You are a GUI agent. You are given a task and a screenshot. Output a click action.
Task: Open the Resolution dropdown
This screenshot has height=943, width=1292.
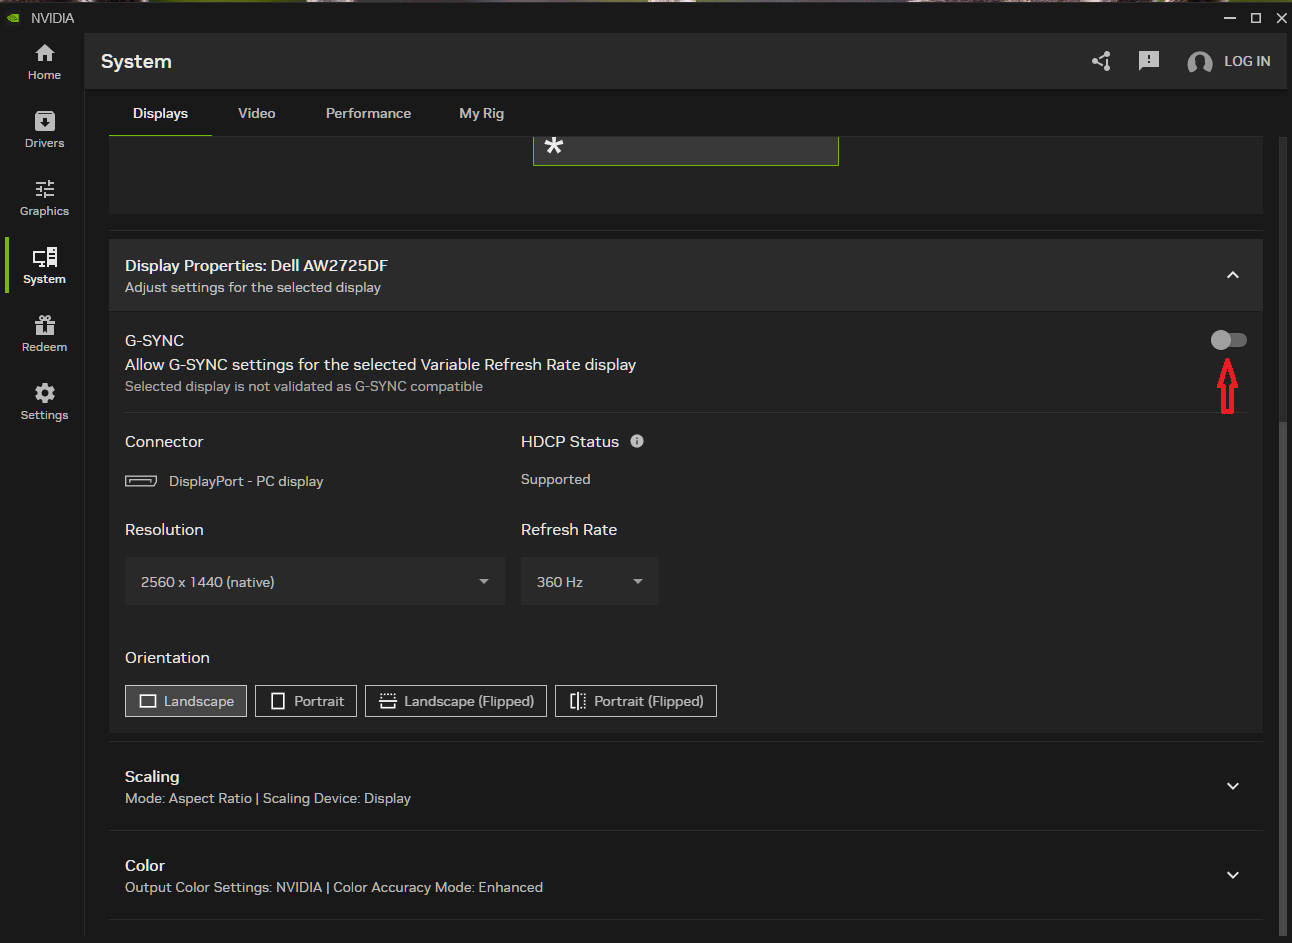click(315, 581)
